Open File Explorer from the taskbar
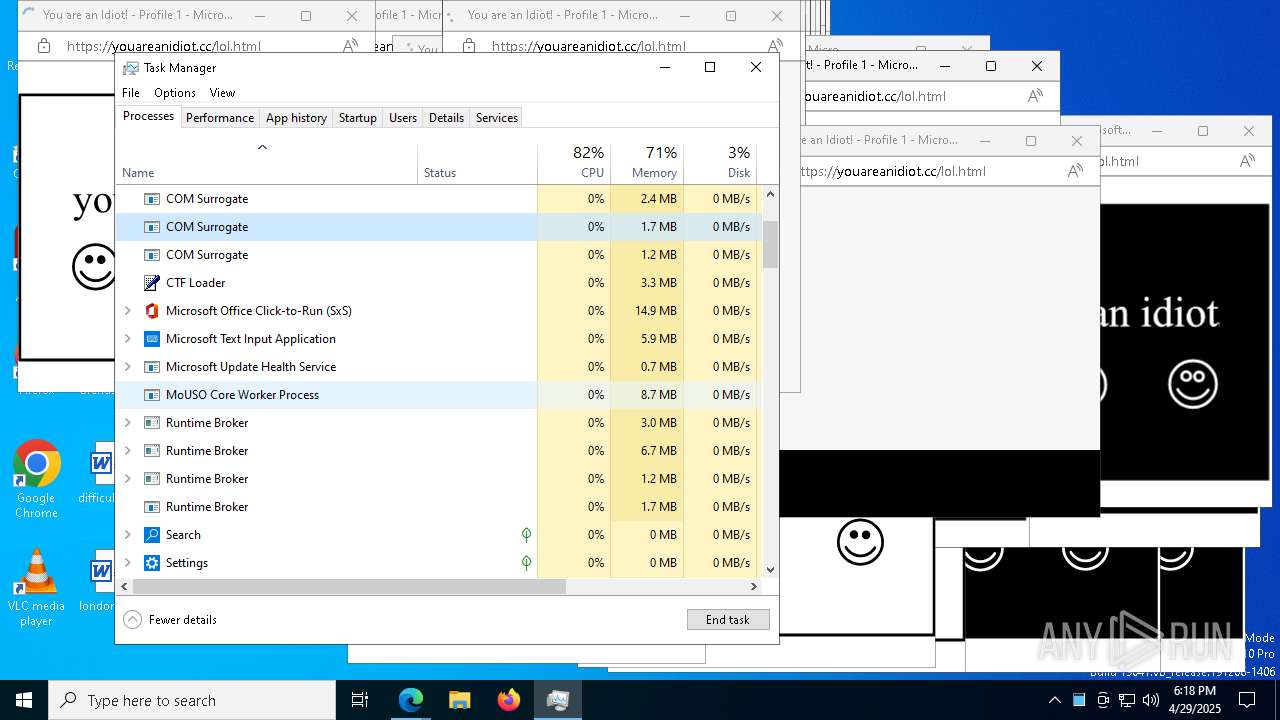 point(460,700)
